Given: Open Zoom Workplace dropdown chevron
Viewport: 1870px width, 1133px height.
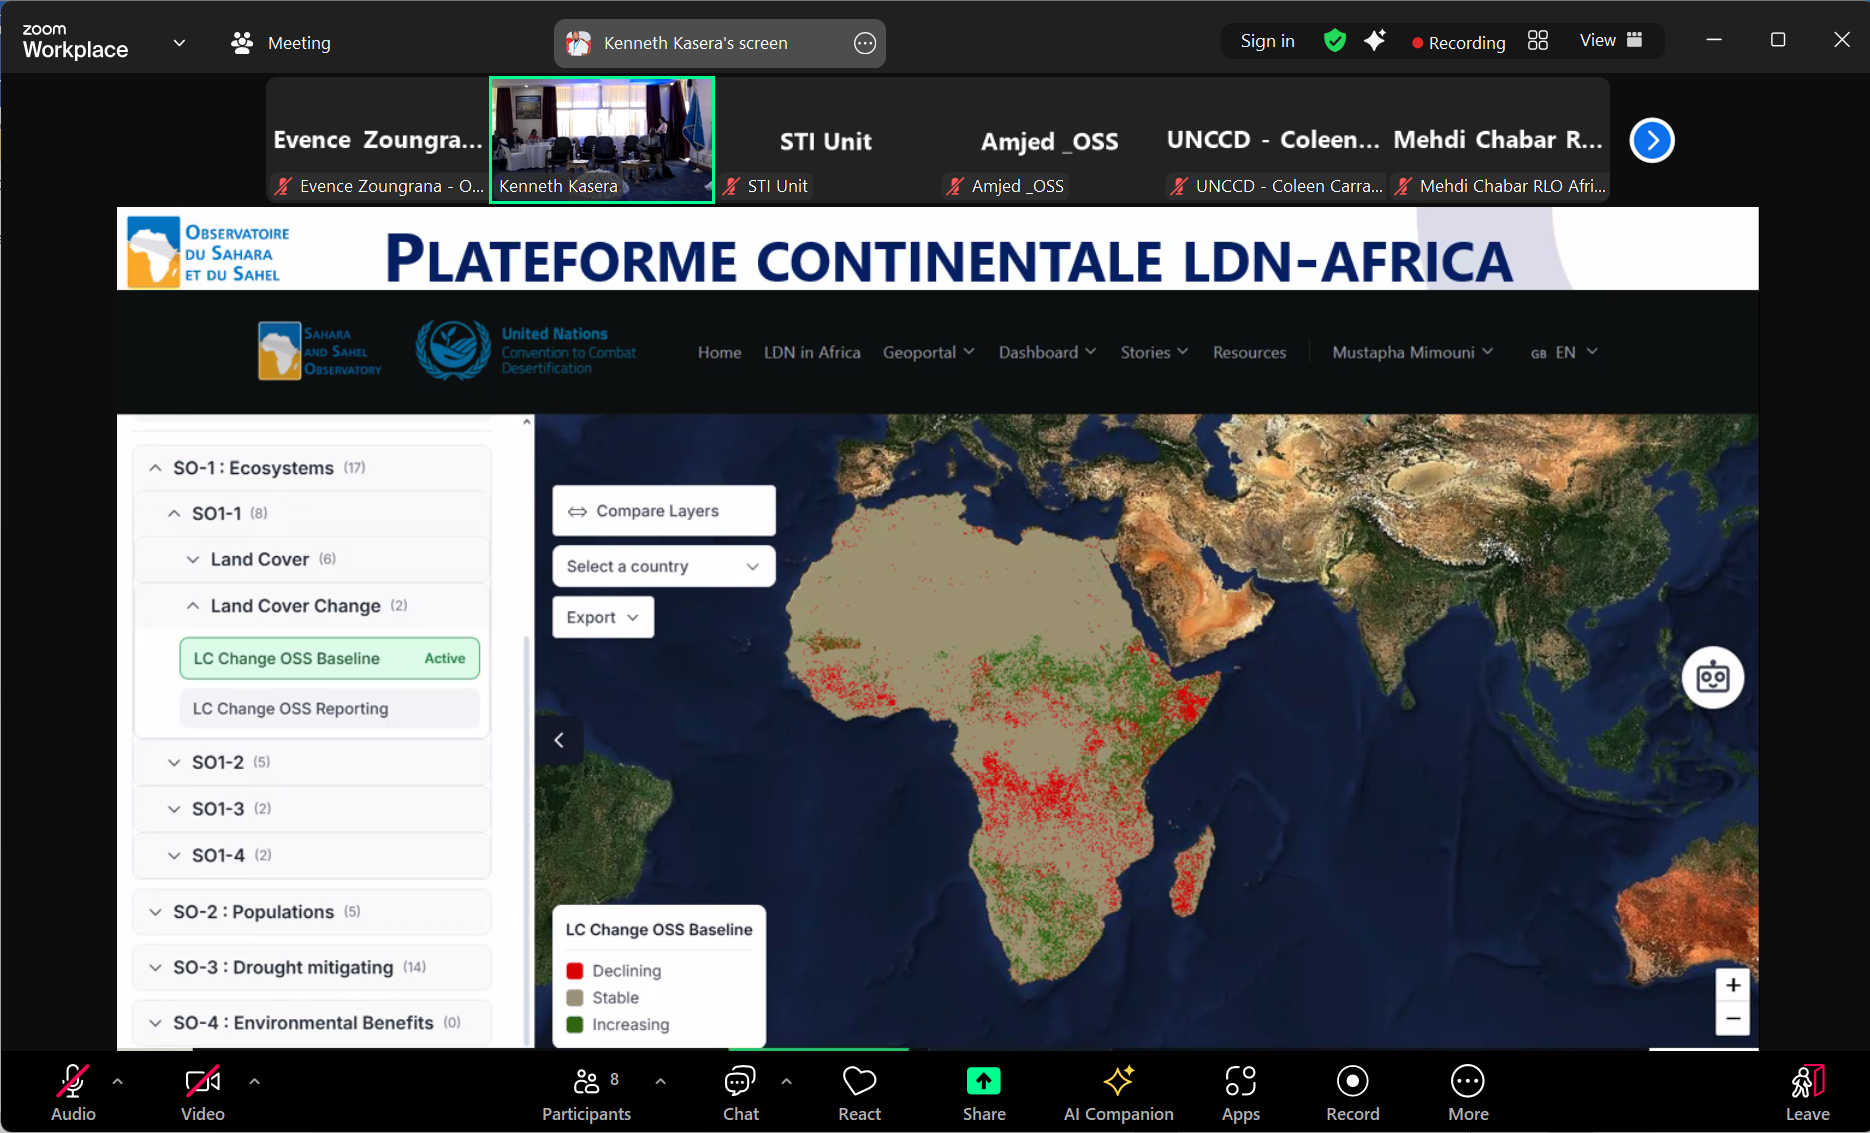Looking at the screenshot, I should point(179,42).
